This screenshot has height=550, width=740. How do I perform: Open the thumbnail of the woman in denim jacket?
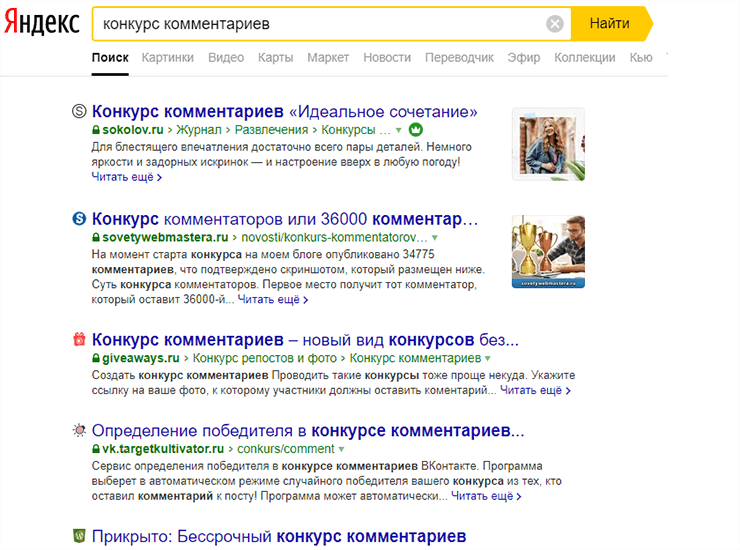[x=548, y=144]
